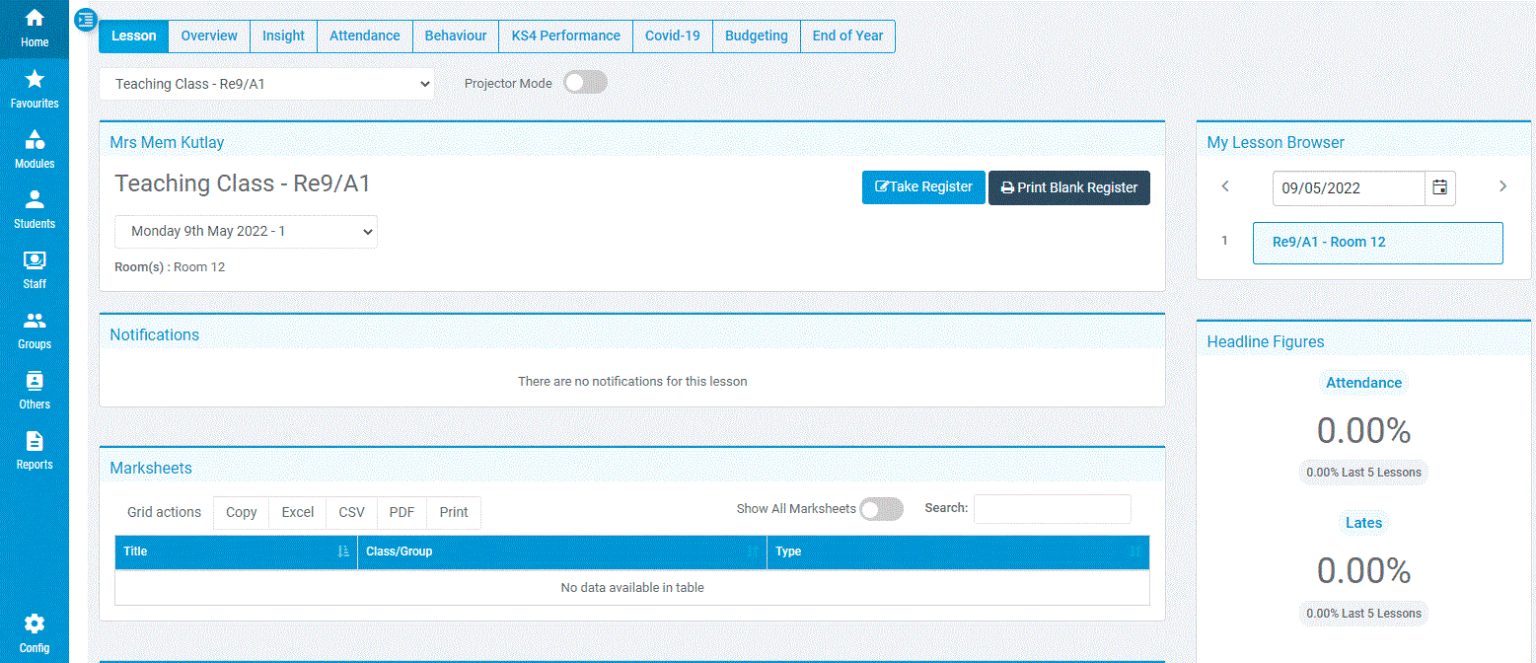Click the Take Register button
Screen dimensions: 1536x663
pos(923,187)
